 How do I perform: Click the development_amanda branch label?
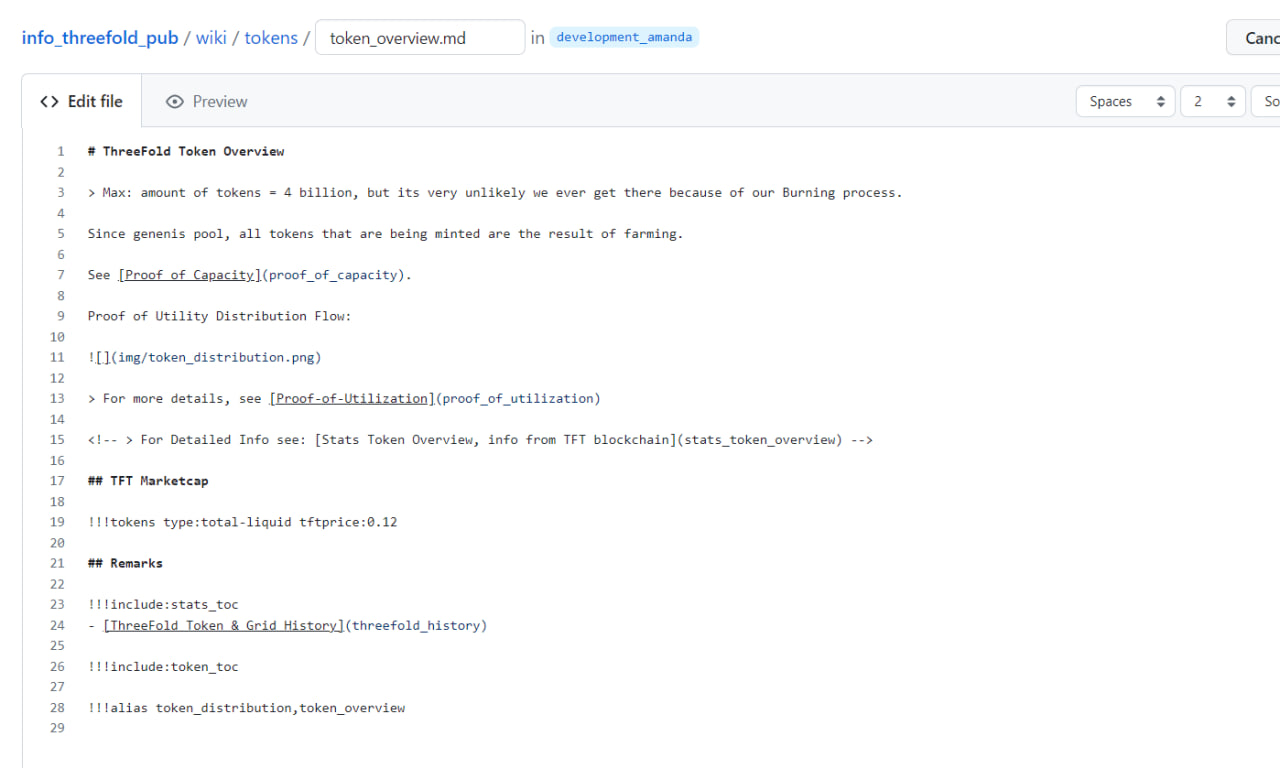[624, 37]
